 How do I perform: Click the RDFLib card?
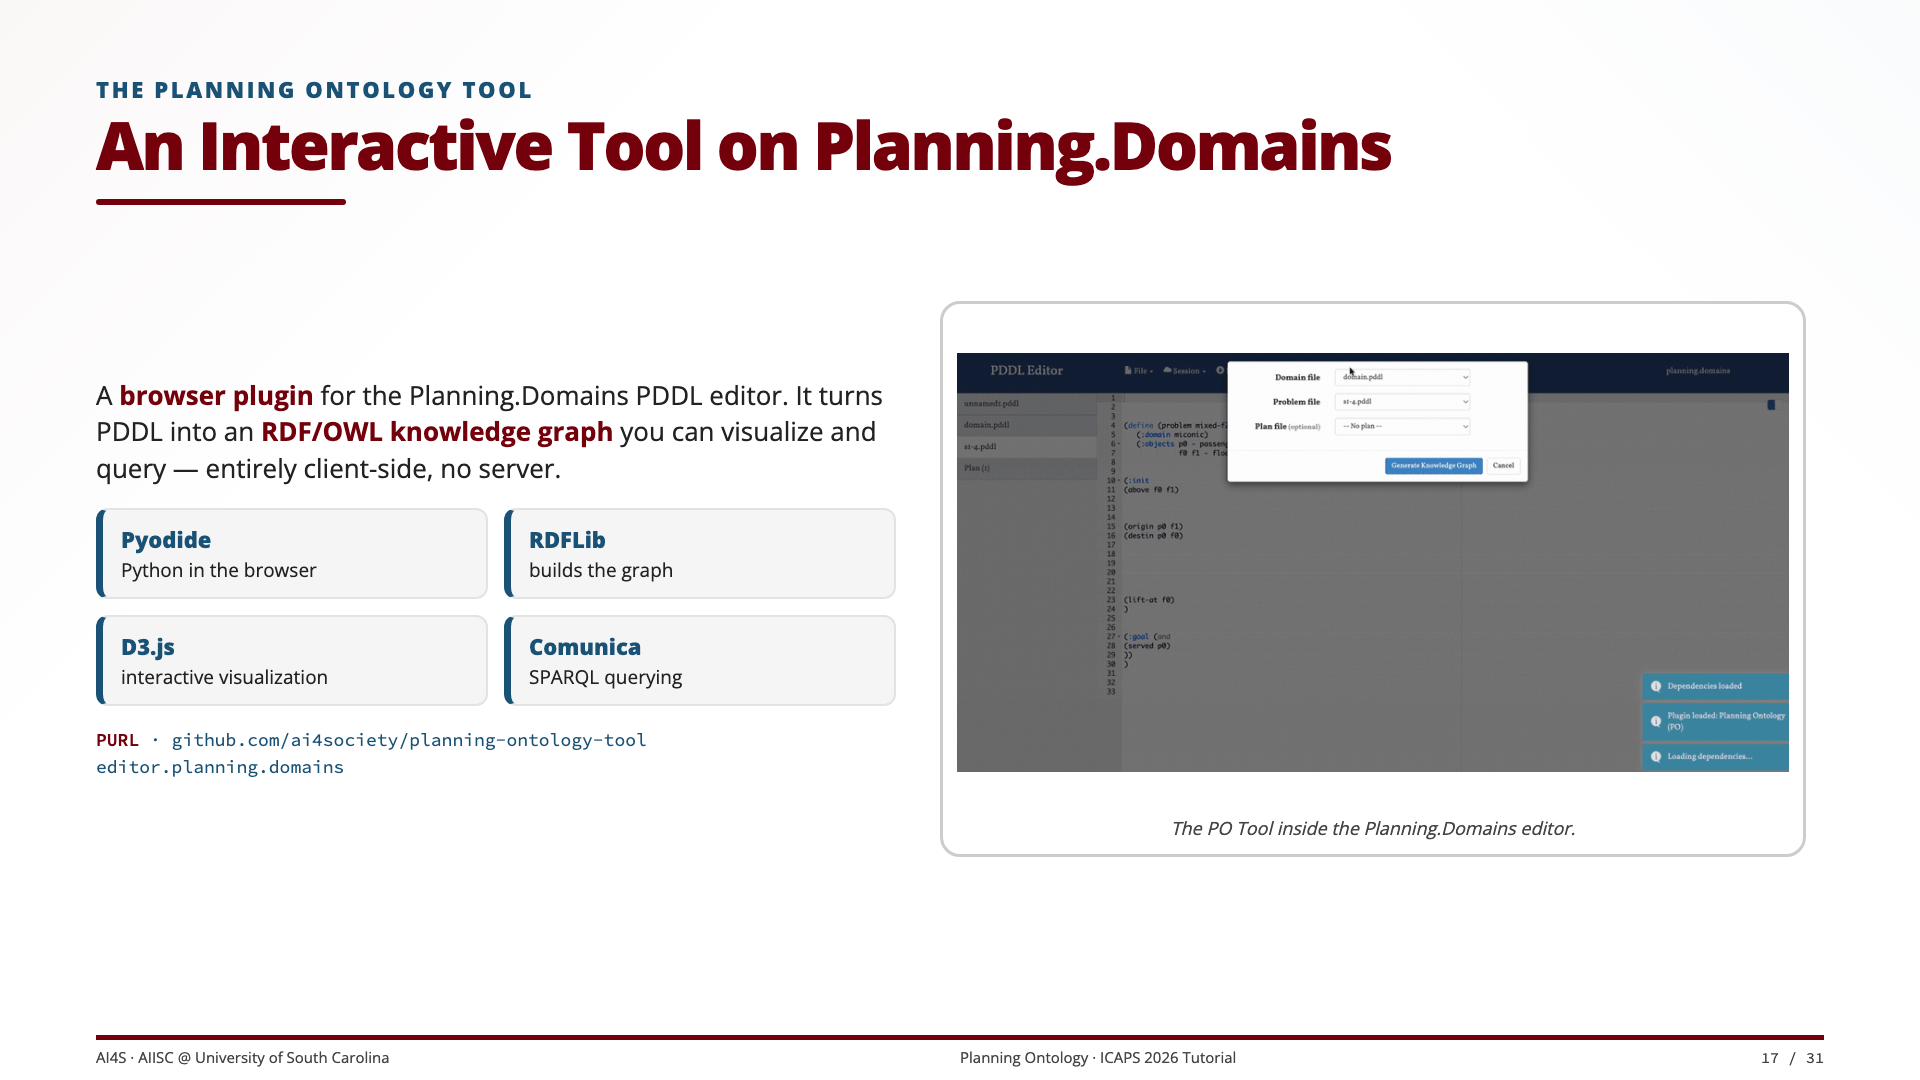coord(700,554)
